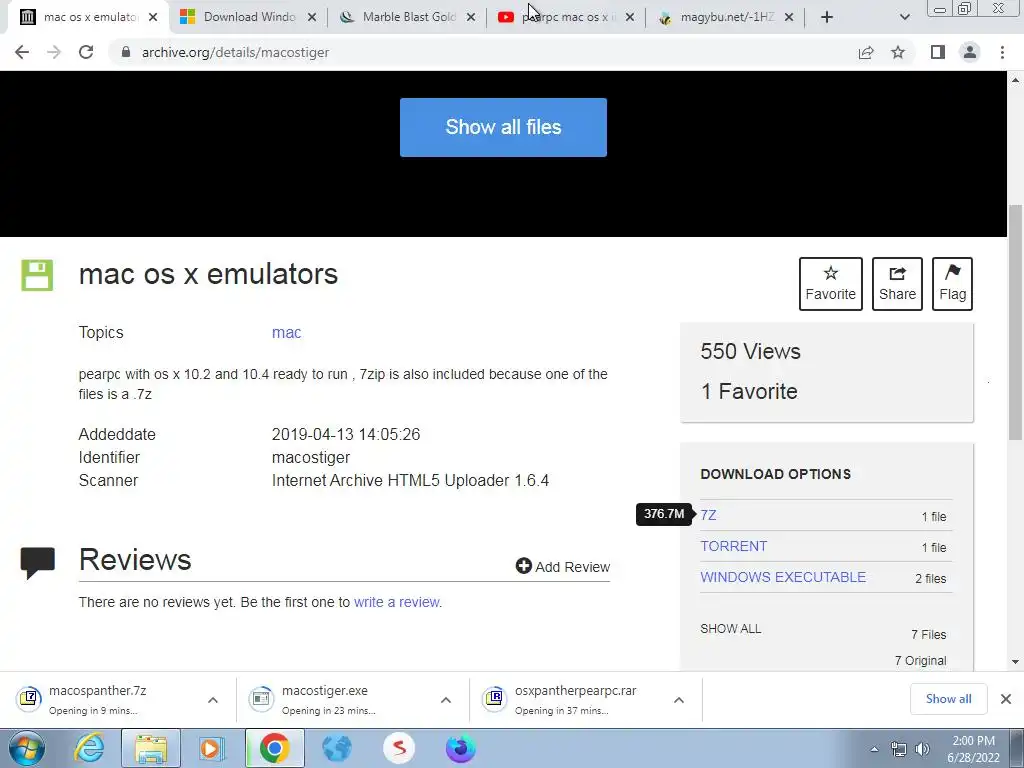
Task: Open the mac topic link
Action: [286, 332]
